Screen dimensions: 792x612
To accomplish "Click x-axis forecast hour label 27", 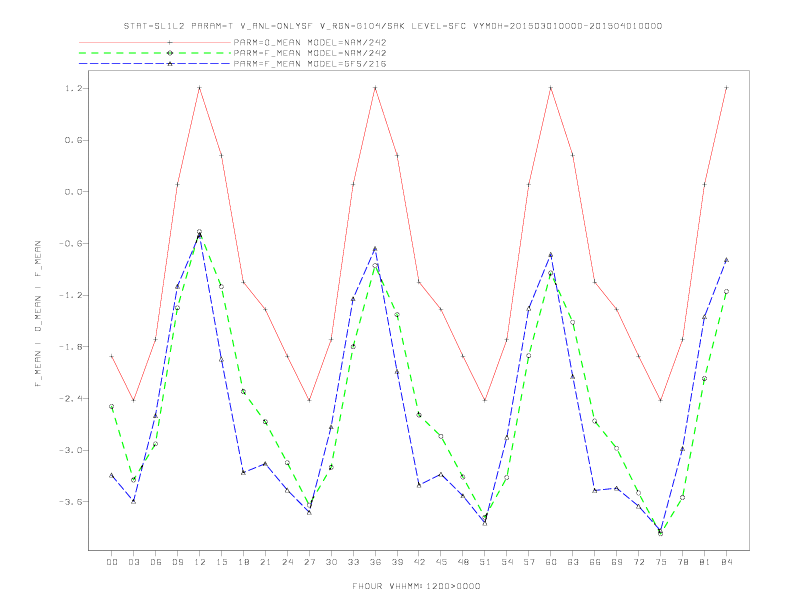I will (x=309, y=562).
